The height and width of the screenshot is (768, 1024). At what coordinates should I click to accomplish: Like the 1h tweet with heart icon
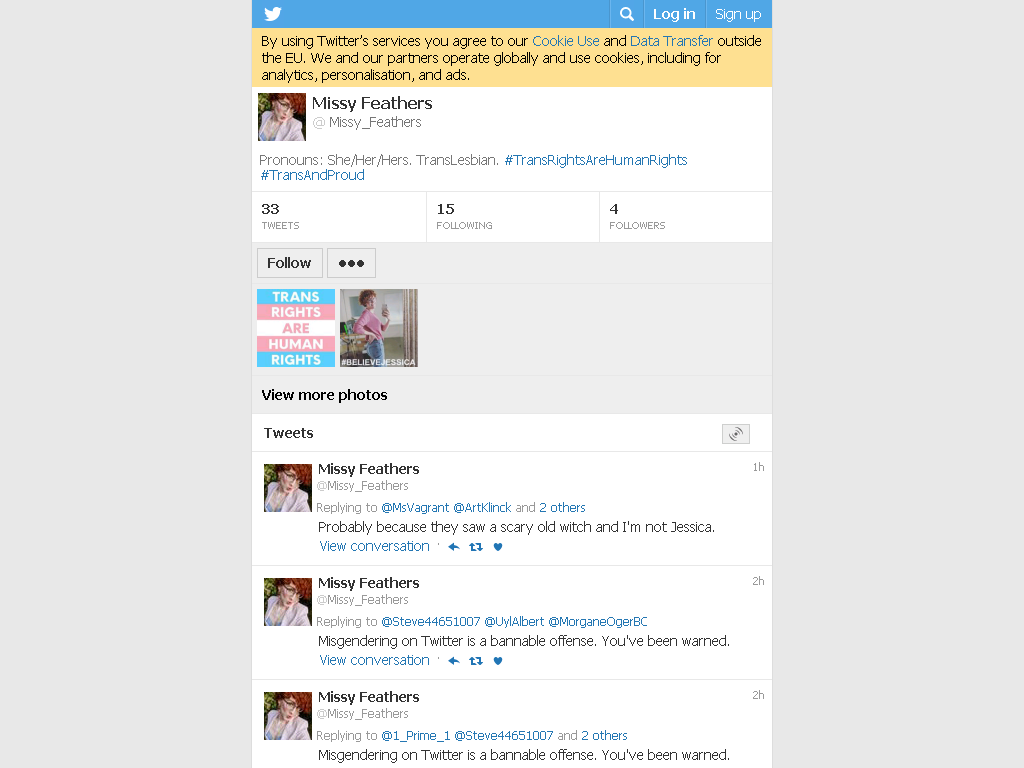pyautogui.click(x=498, y=547)
